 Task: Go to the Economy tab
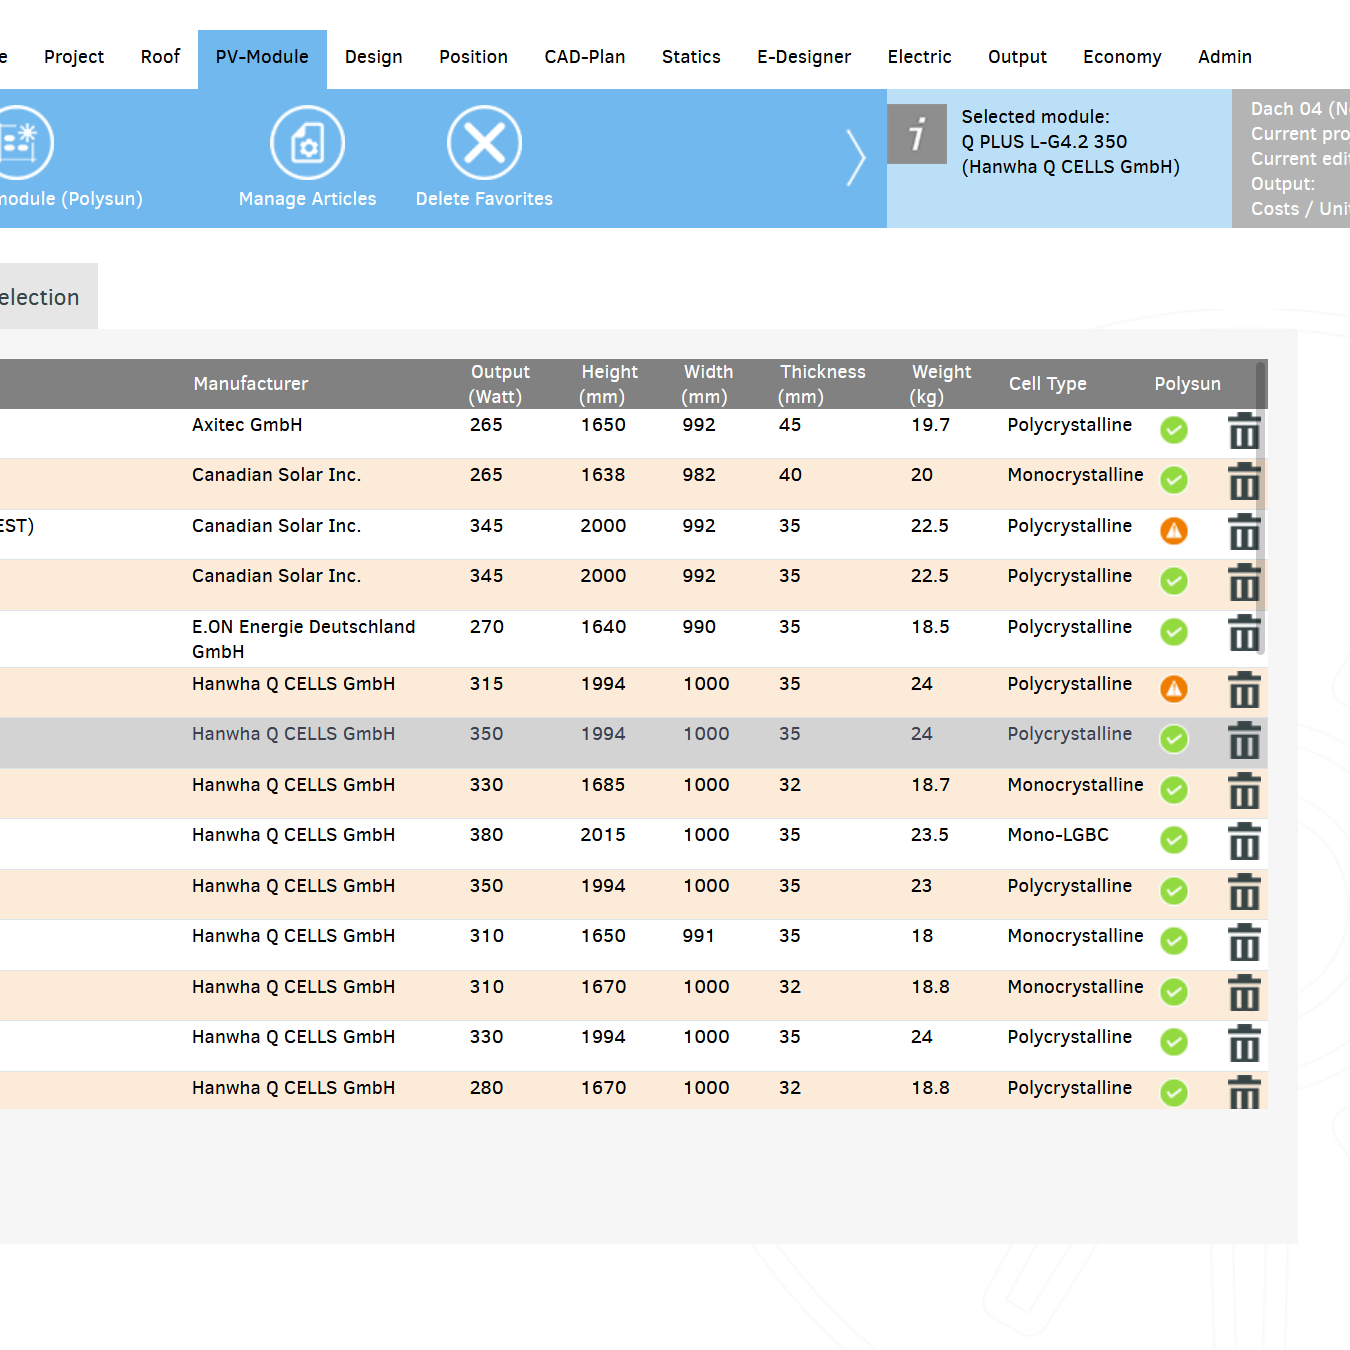click(1122, 57)
